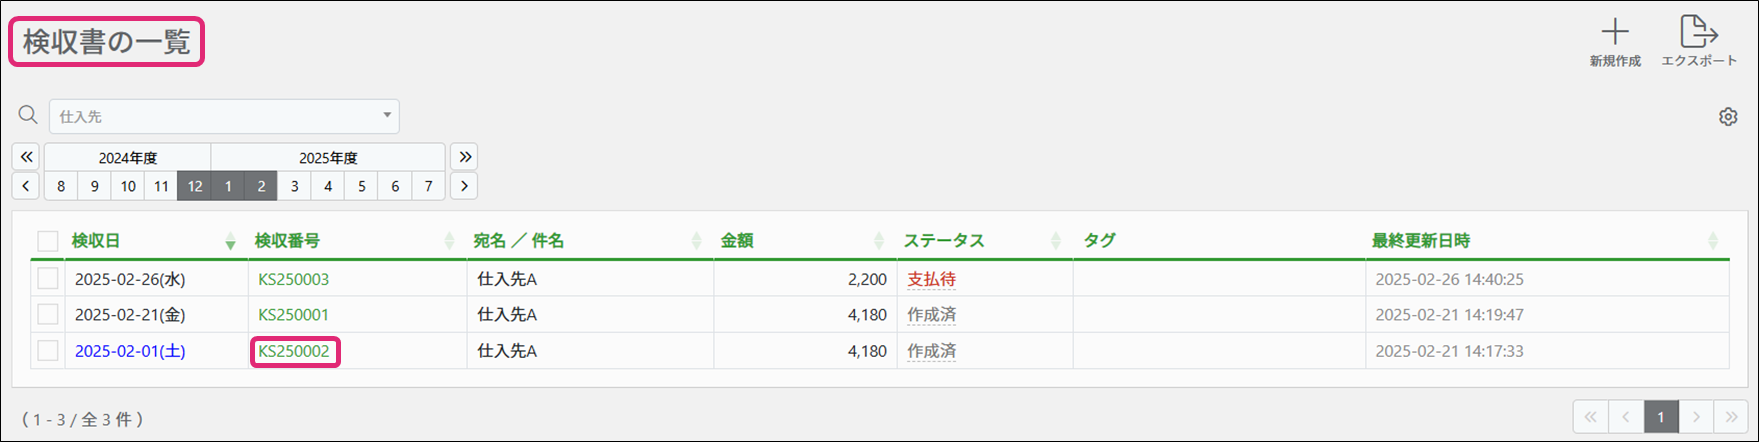Check the row for KS250002
This screenshot has height=442, width=1759.
point(48,351)
